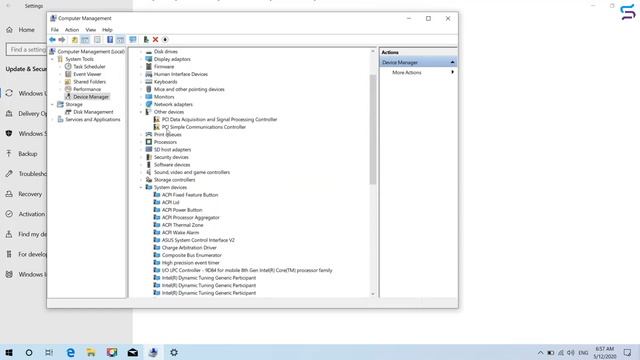Collapse the System devices category
The height and width of the screenshot is (360, 640).
coord(141,187)
